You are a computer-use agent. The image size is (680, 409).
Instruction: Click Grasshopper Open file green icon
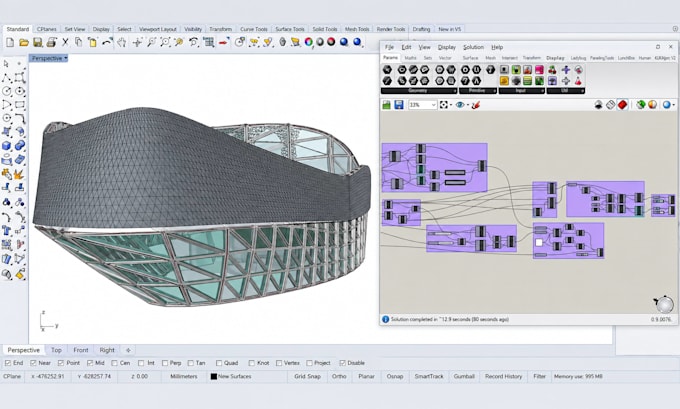[x=386, y=105]
